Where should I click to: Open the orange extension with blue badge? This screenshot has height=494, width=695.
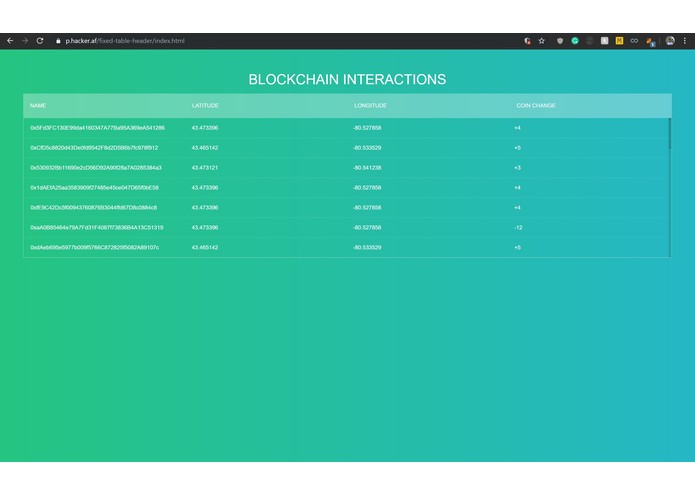click(650, 42)
